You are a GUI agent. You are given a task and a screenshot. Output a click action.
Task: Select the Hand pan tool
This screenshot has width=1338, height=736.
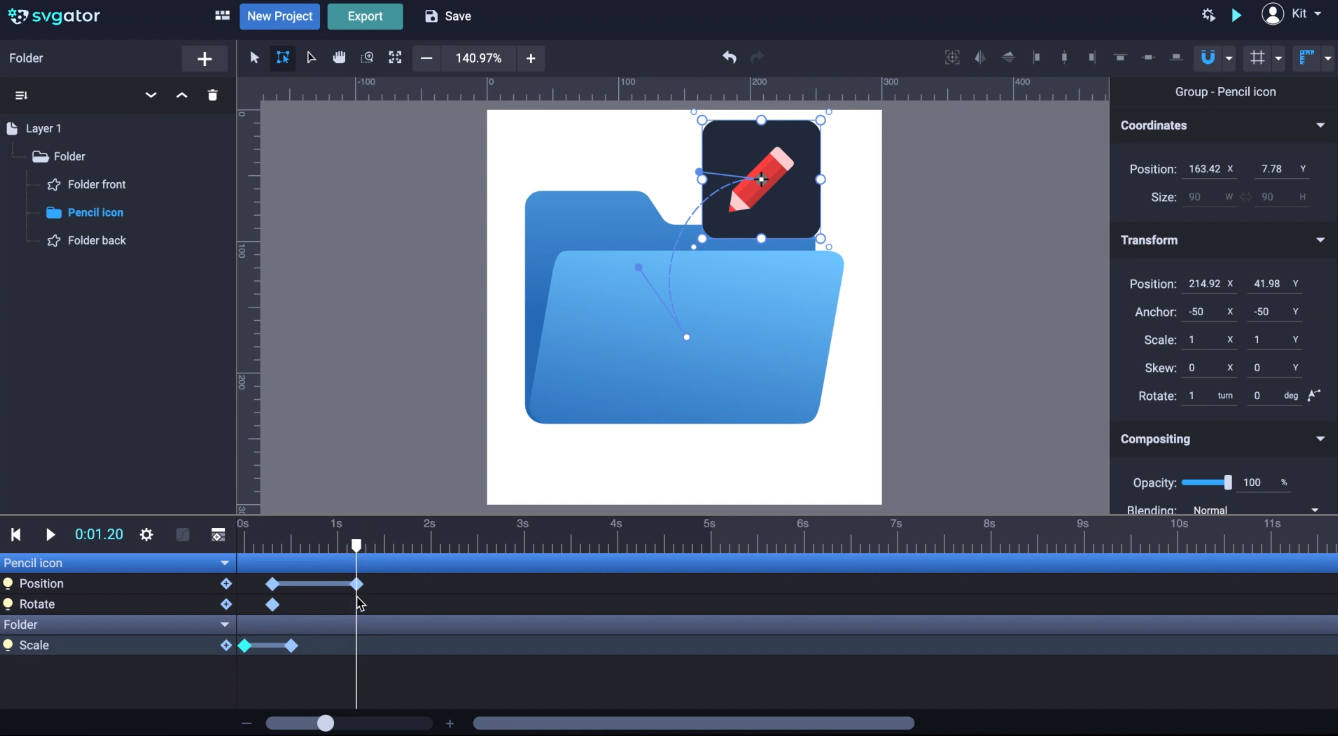pyautogui.click(x=339, y=58)
